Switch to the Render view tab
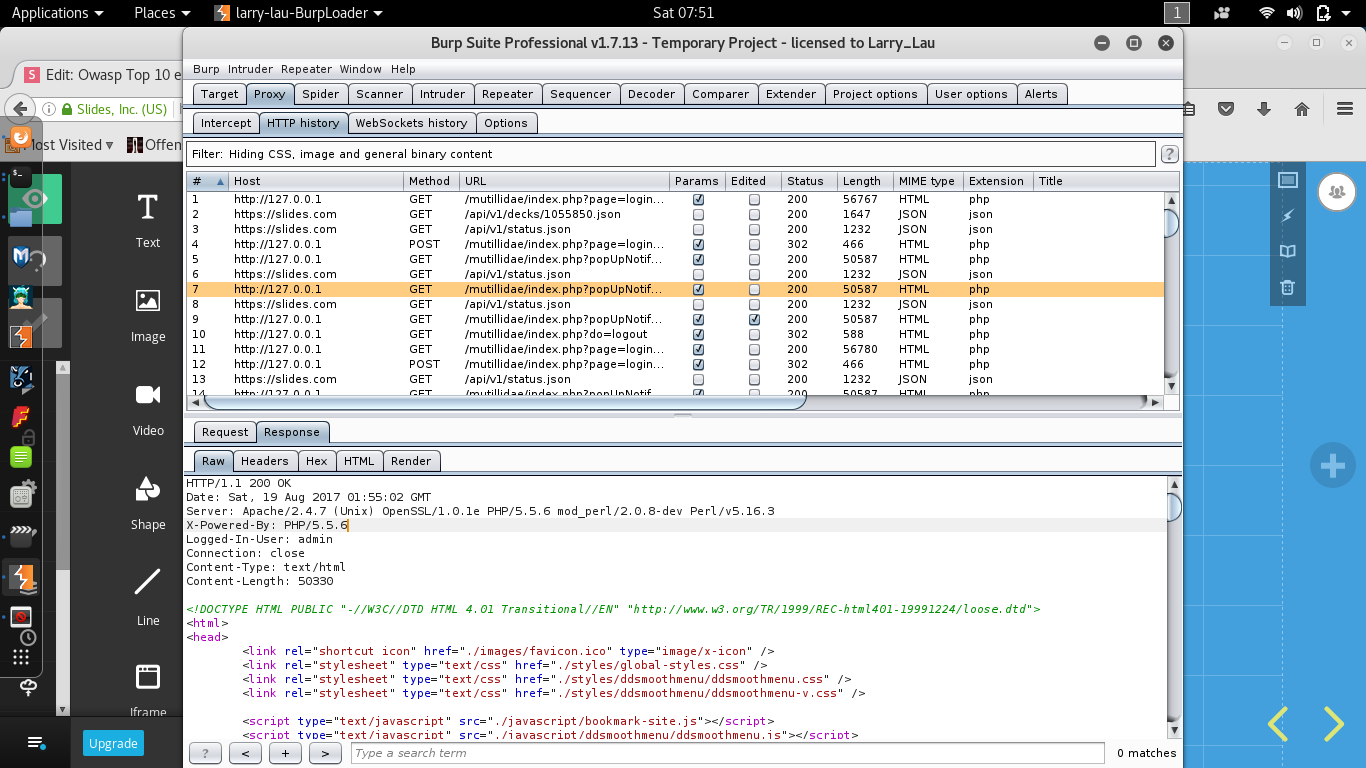This screenshot has height=768, width=1366. pyautogui.click(x=411, y=461)
